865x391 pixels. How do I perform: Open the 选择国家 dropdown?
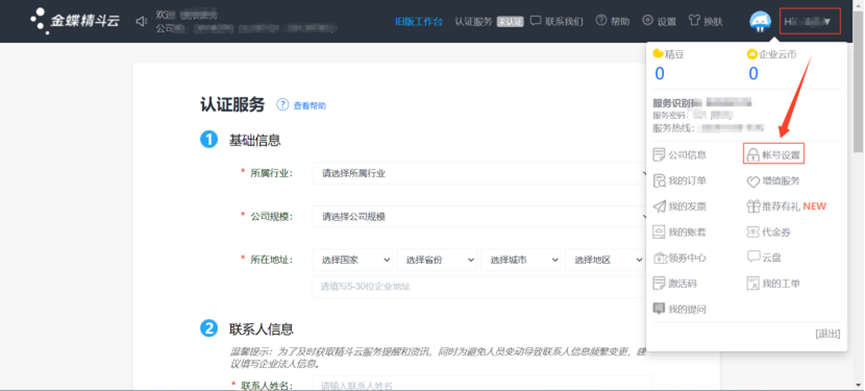(x=353, y=260)
